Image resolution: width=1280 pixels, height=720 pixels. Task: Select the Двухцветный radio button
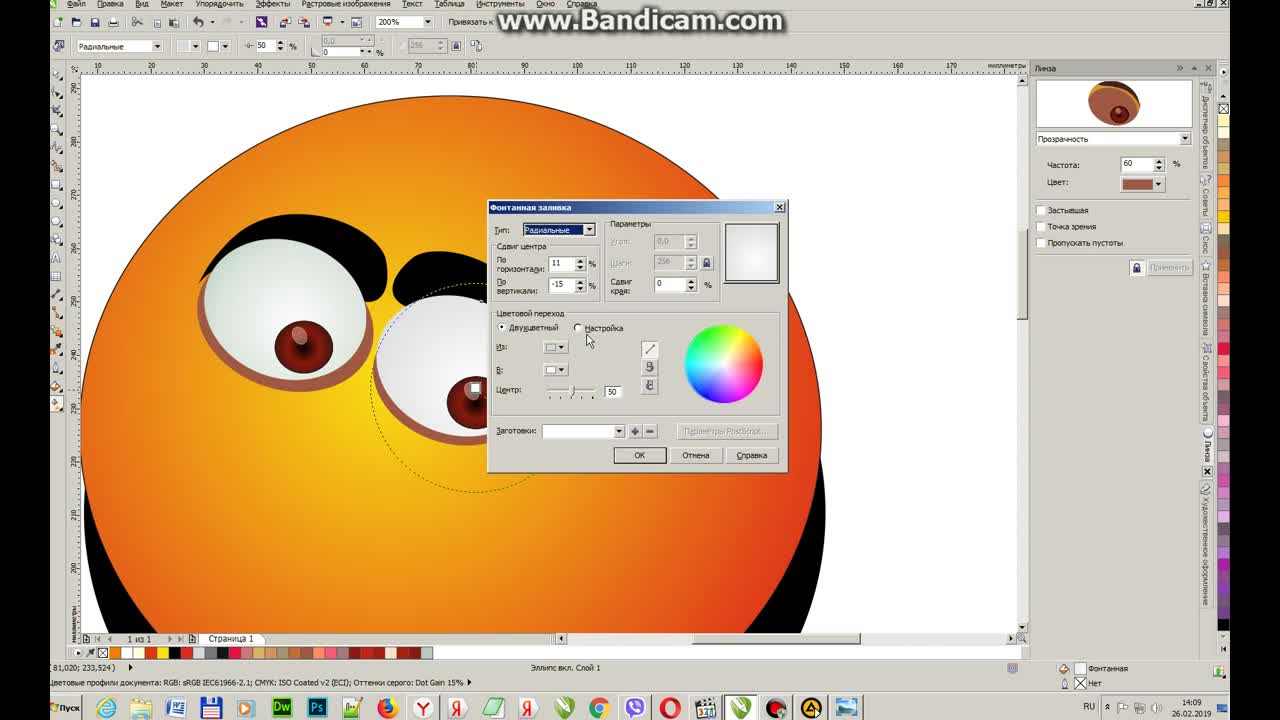502,328
